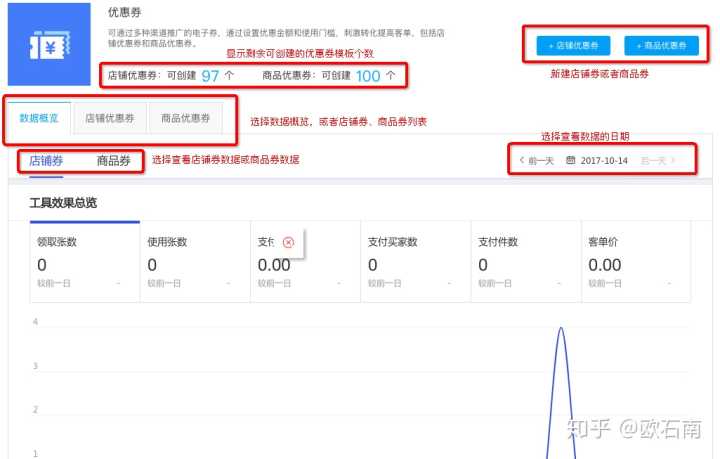Go to next day via 后一天

652,160
